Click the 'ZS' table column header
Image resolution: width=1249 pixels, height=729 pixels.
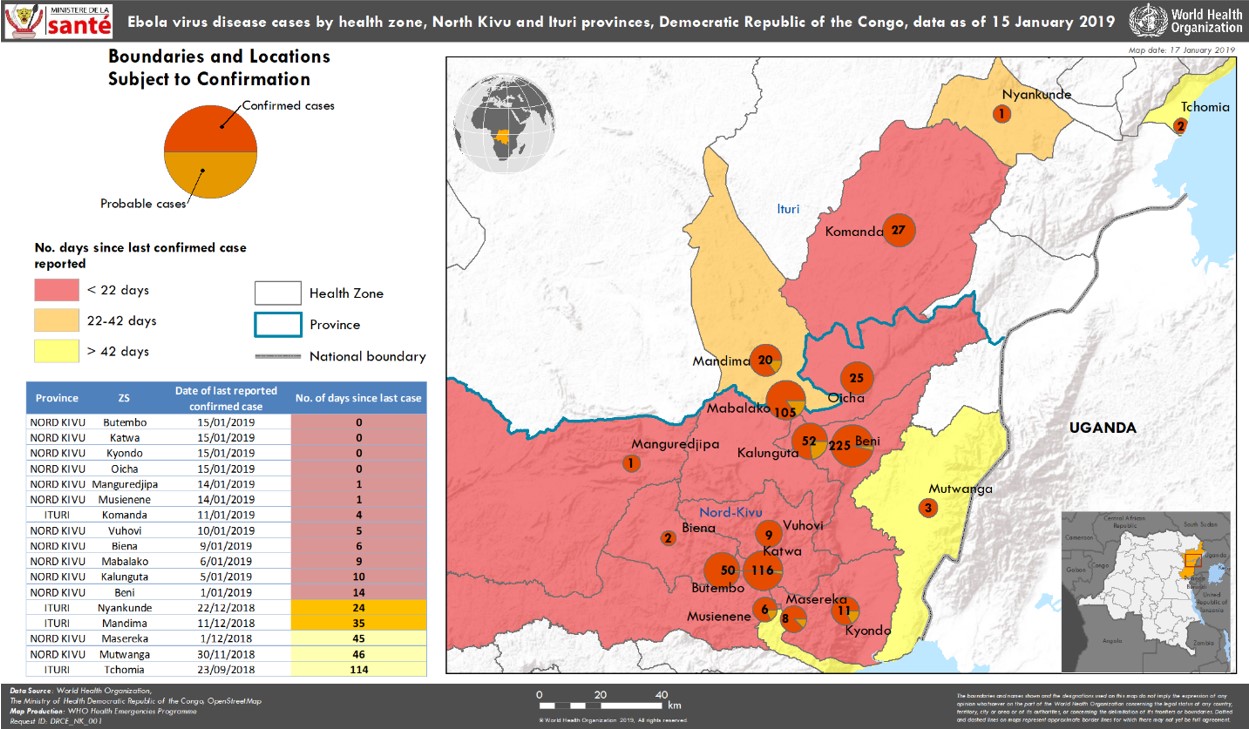click(123, 397)
